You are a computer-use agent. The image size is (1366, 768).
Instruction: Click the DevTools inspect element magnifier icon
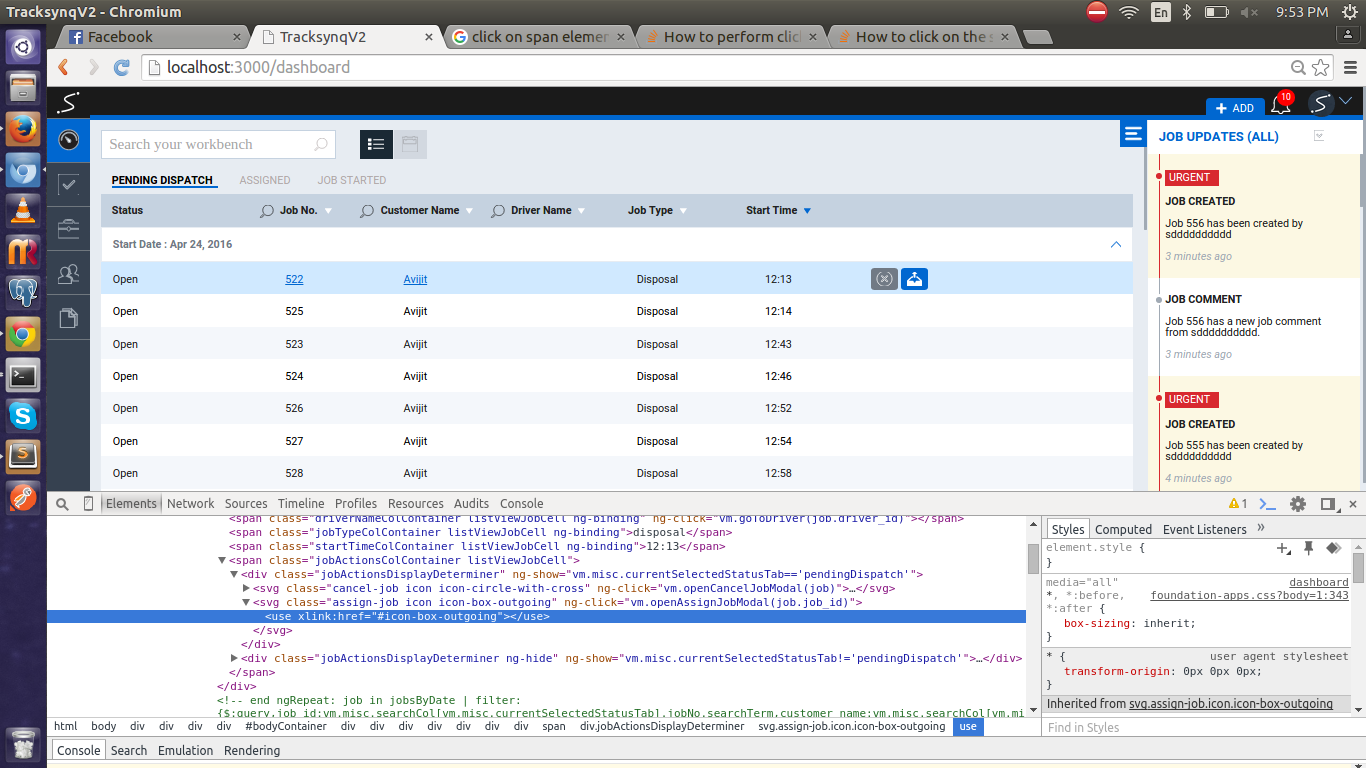[x=62, y=504]
